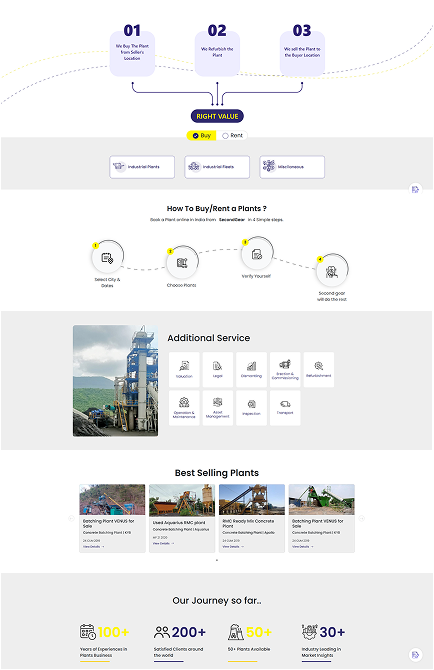Open the Miscellaneous category
Viewport: 434px width, 670px height.
coord(292,167)
